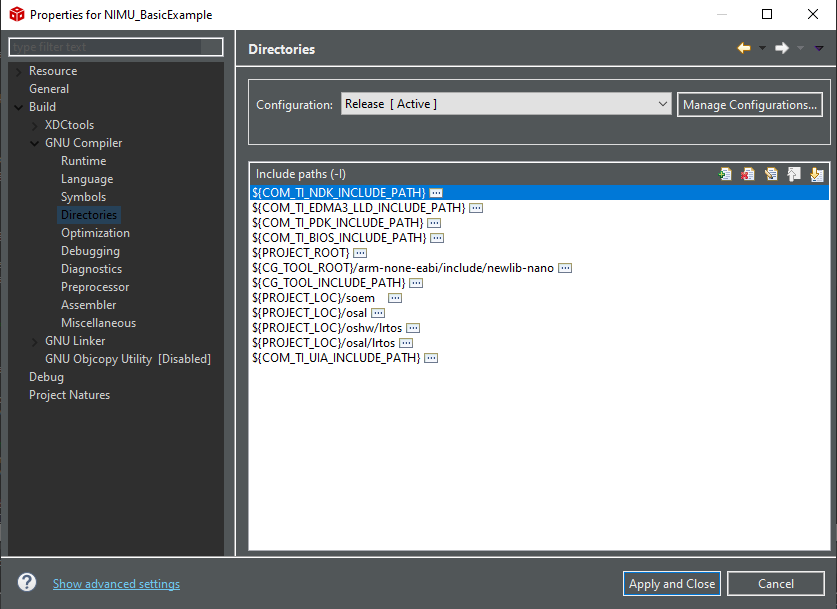This screenshot has height=609, width=837.
Task: Open Show advanced settings link
Action: (x=116, y=584)
